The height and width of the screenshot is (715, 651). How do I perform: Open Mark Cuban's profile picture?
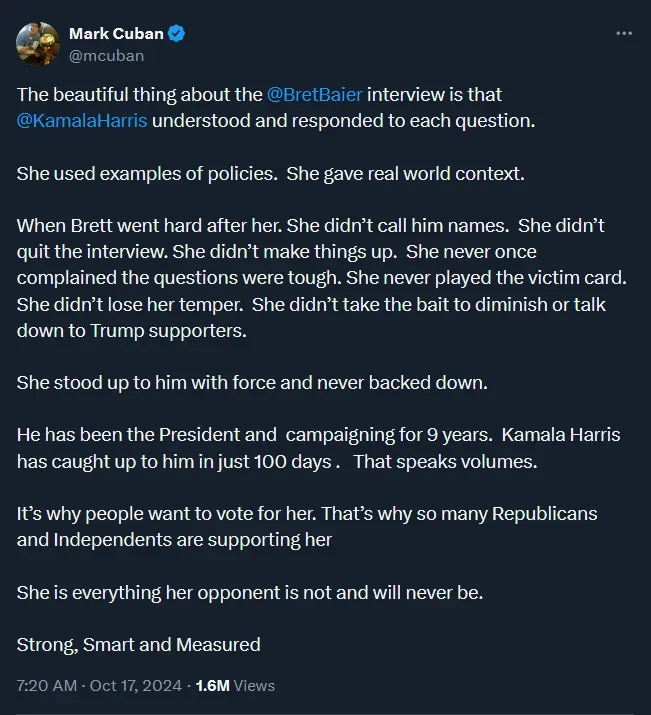[x=38, y=44]
